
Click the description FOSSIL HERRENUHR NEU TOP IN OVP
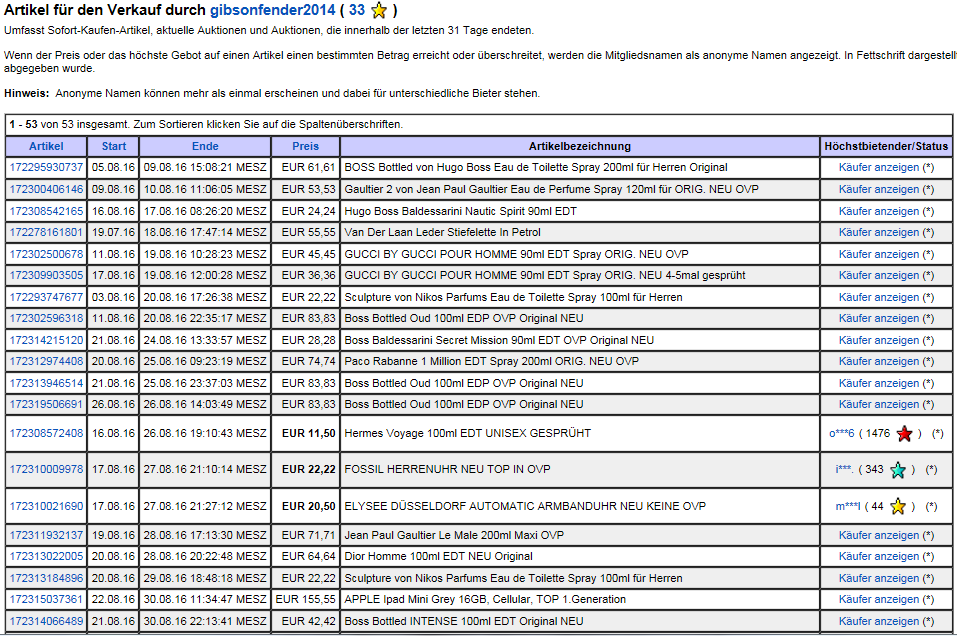click(447, 469)
